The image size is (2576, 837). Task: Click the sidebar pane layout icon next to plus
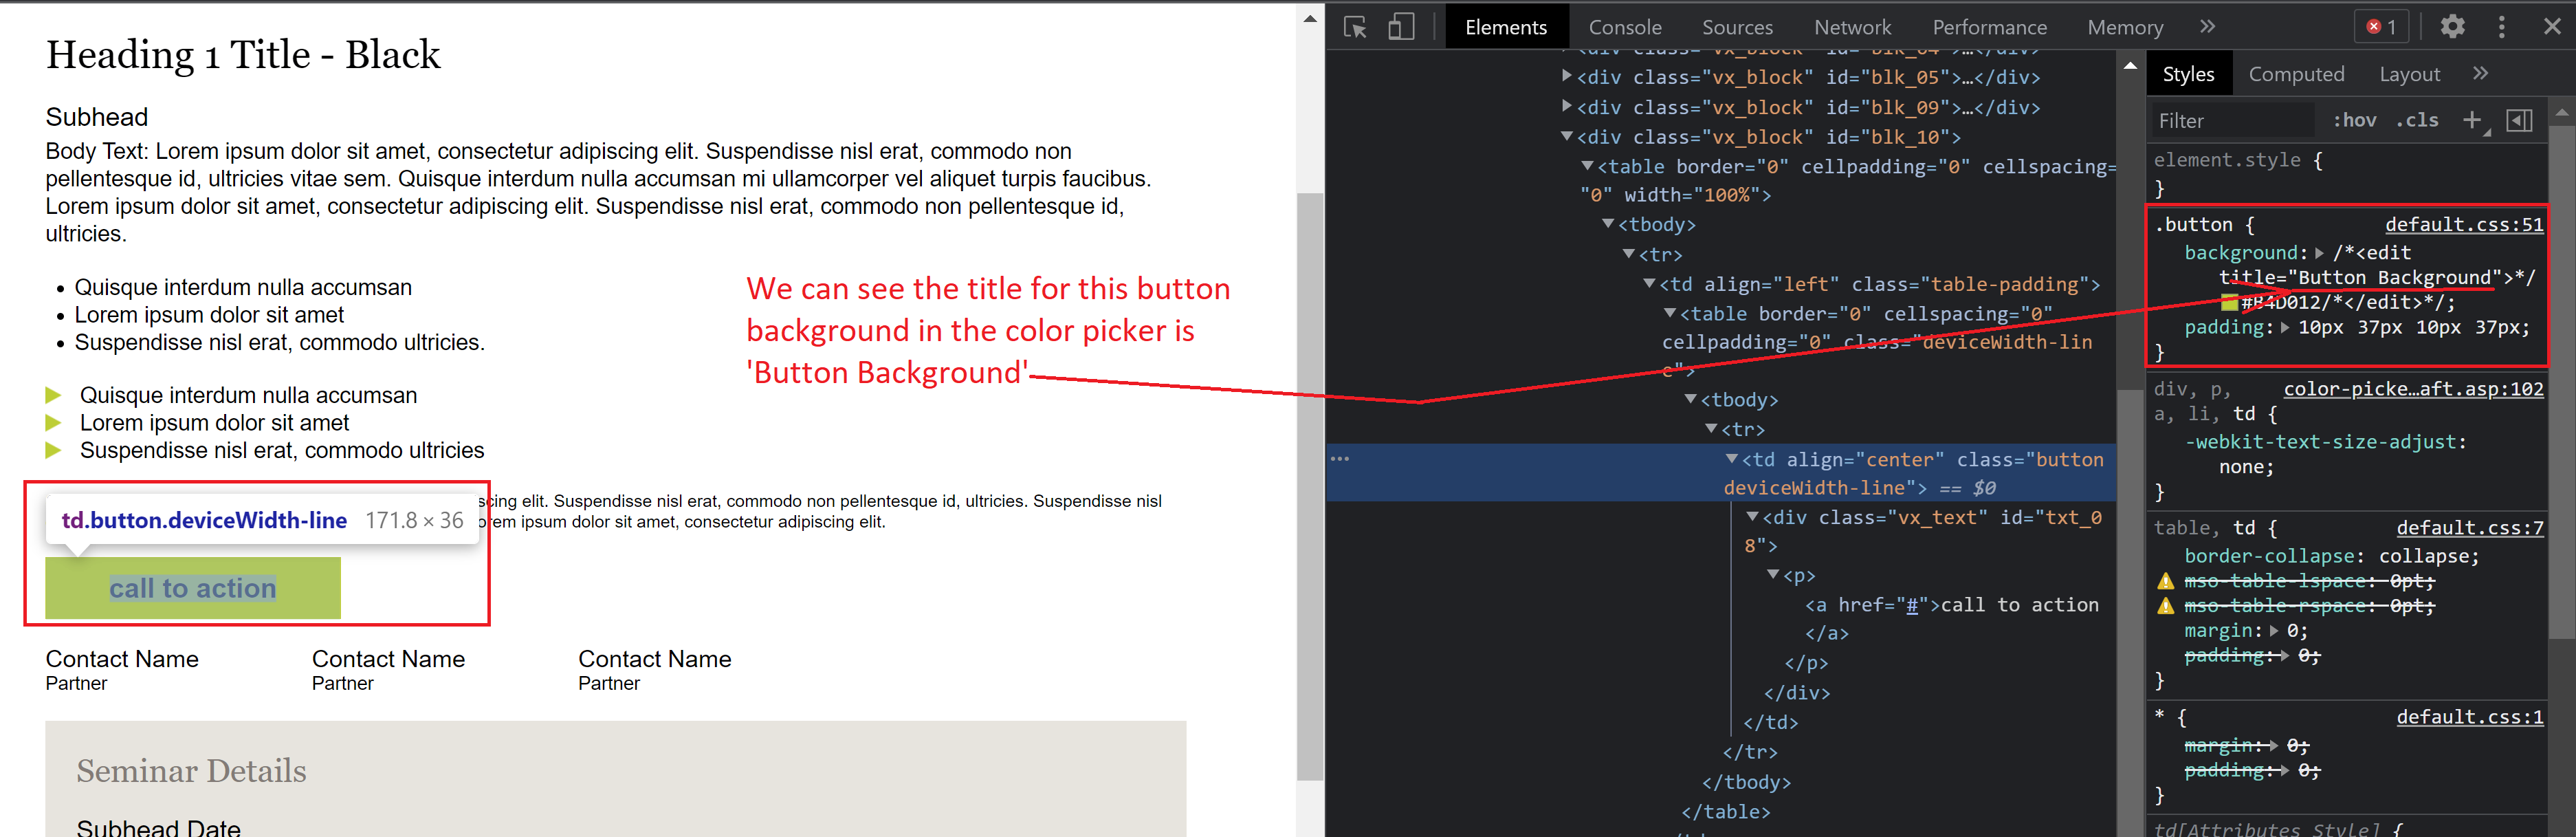tap(2520, 120)
